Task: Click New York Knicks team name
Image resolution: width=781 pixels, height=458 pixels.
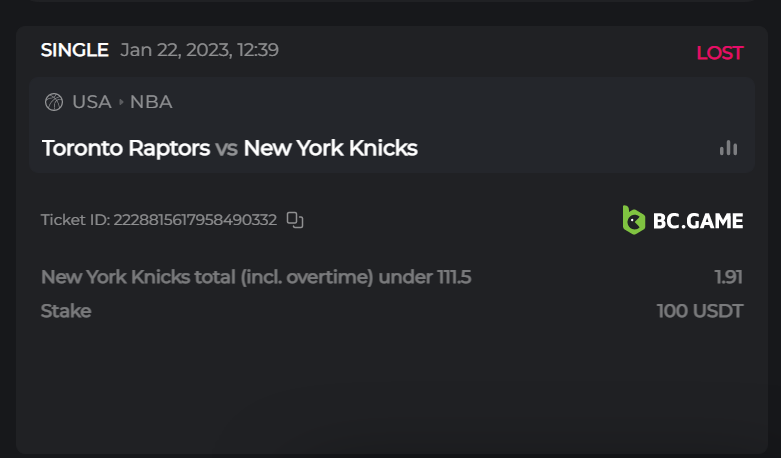Action: 330,149
